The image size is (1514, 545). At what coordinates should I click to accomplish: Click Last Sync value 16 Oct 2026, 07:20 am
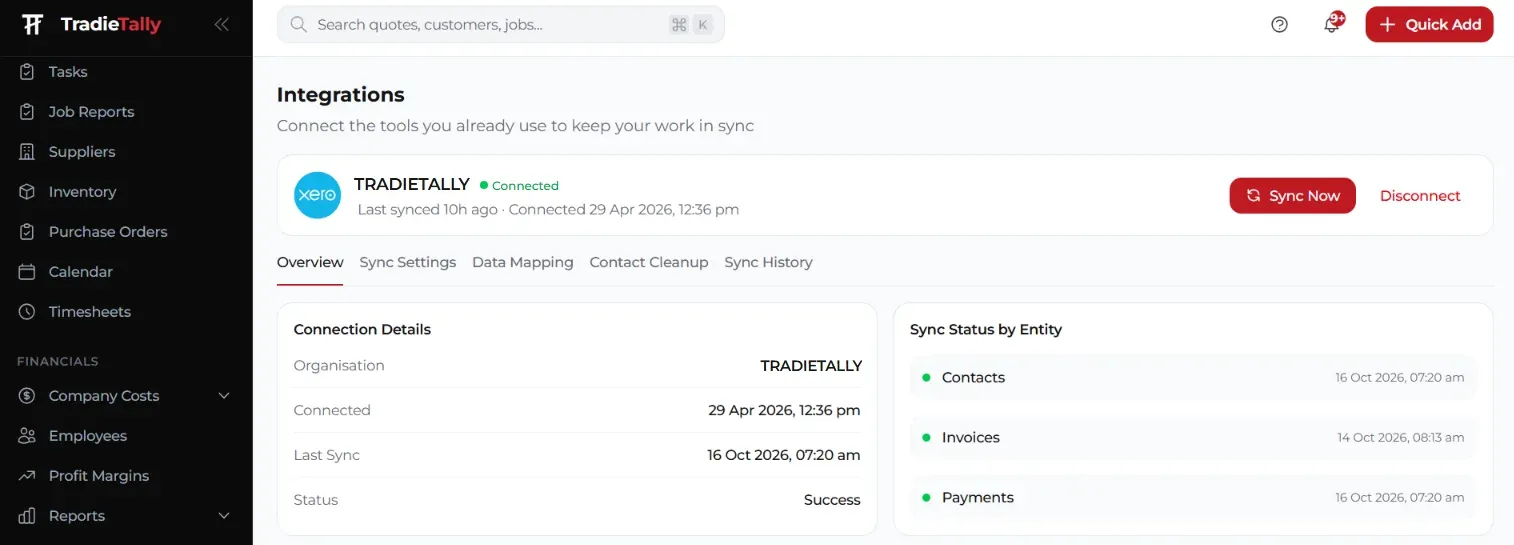(x=784, y=455)
